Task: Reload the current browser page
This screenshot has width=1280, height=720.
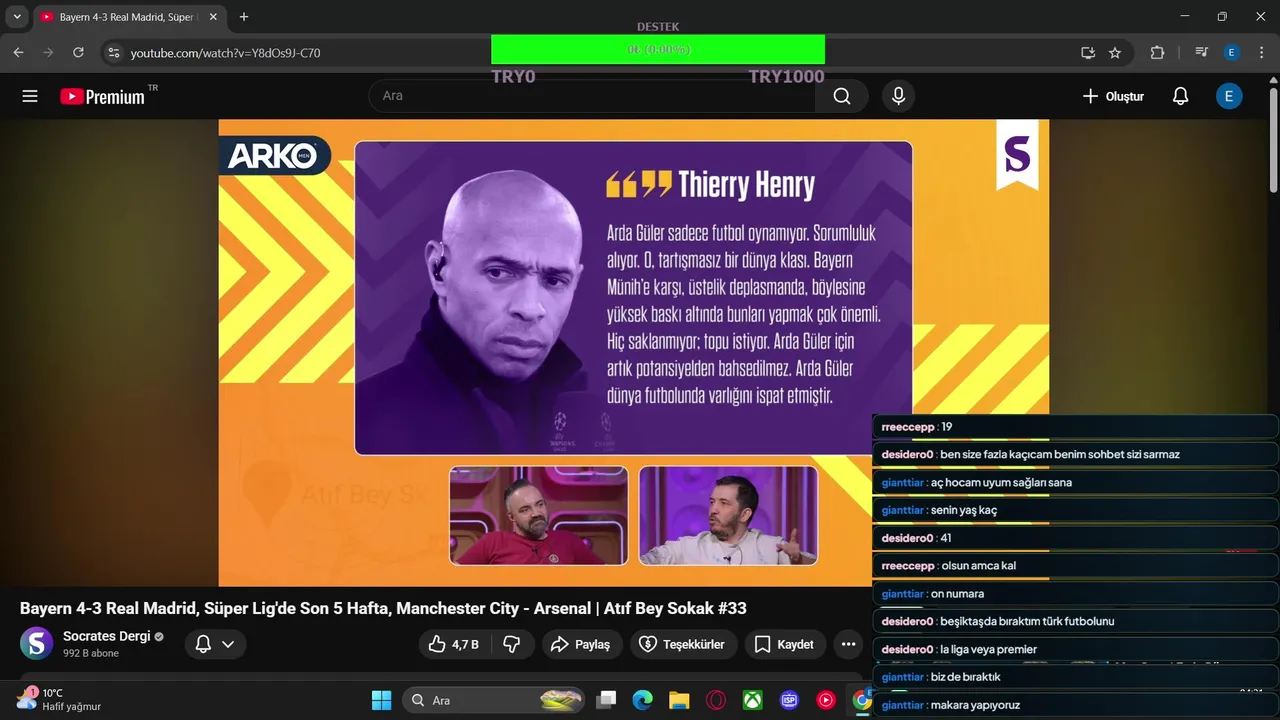Action: [x=79, y=52]
